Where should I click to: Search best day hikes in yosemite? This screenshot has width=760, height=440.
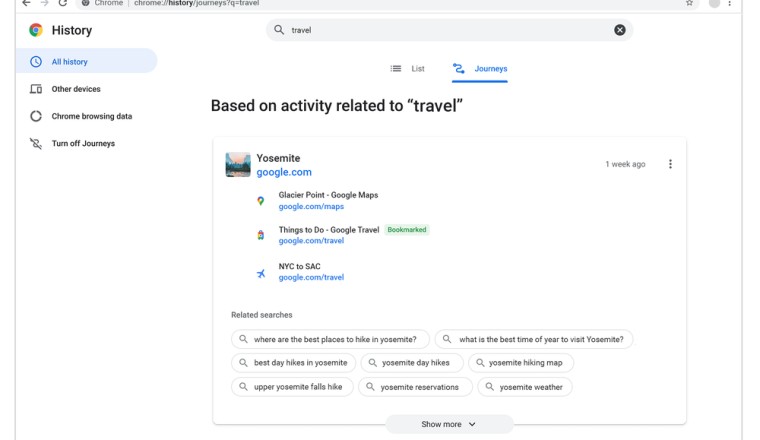point(293,362)
